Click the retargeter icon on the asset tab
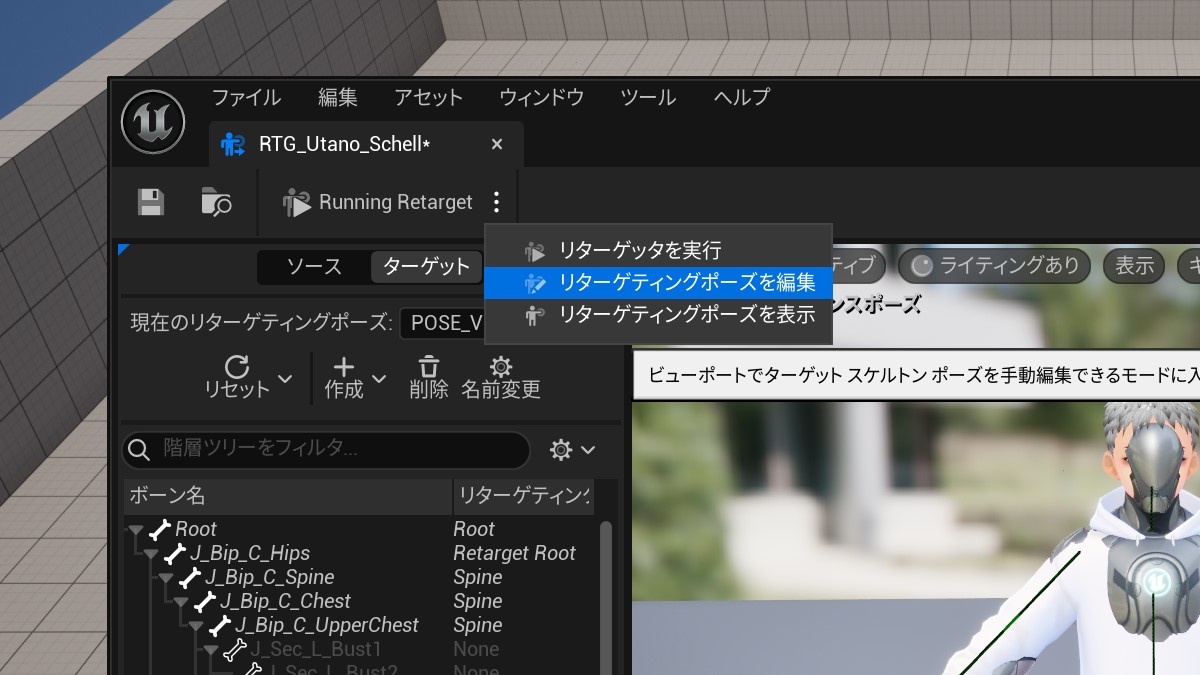This screenshot has width=1200, height=675. [x=233, y=144]
